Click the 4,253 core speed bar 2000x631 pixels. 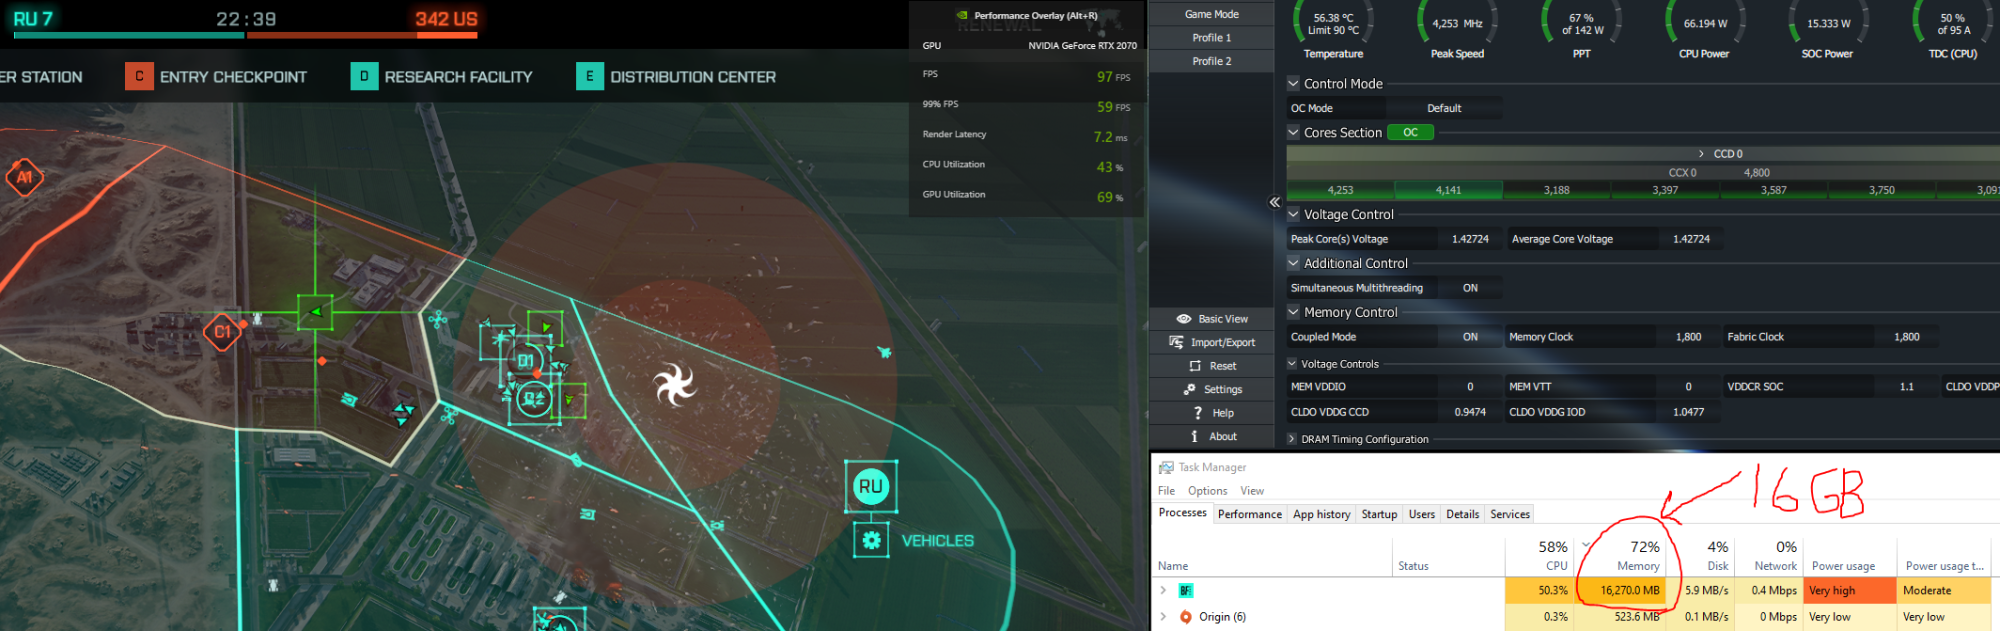tap(1340, 190)
